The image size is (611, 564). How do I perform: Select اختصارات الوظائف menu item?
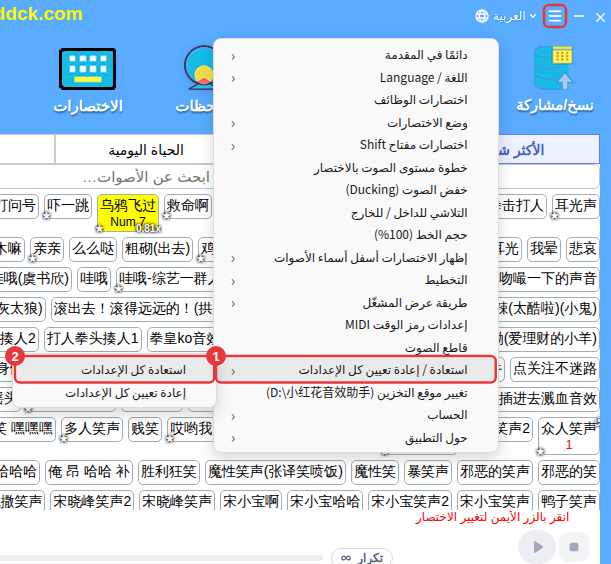356,101
